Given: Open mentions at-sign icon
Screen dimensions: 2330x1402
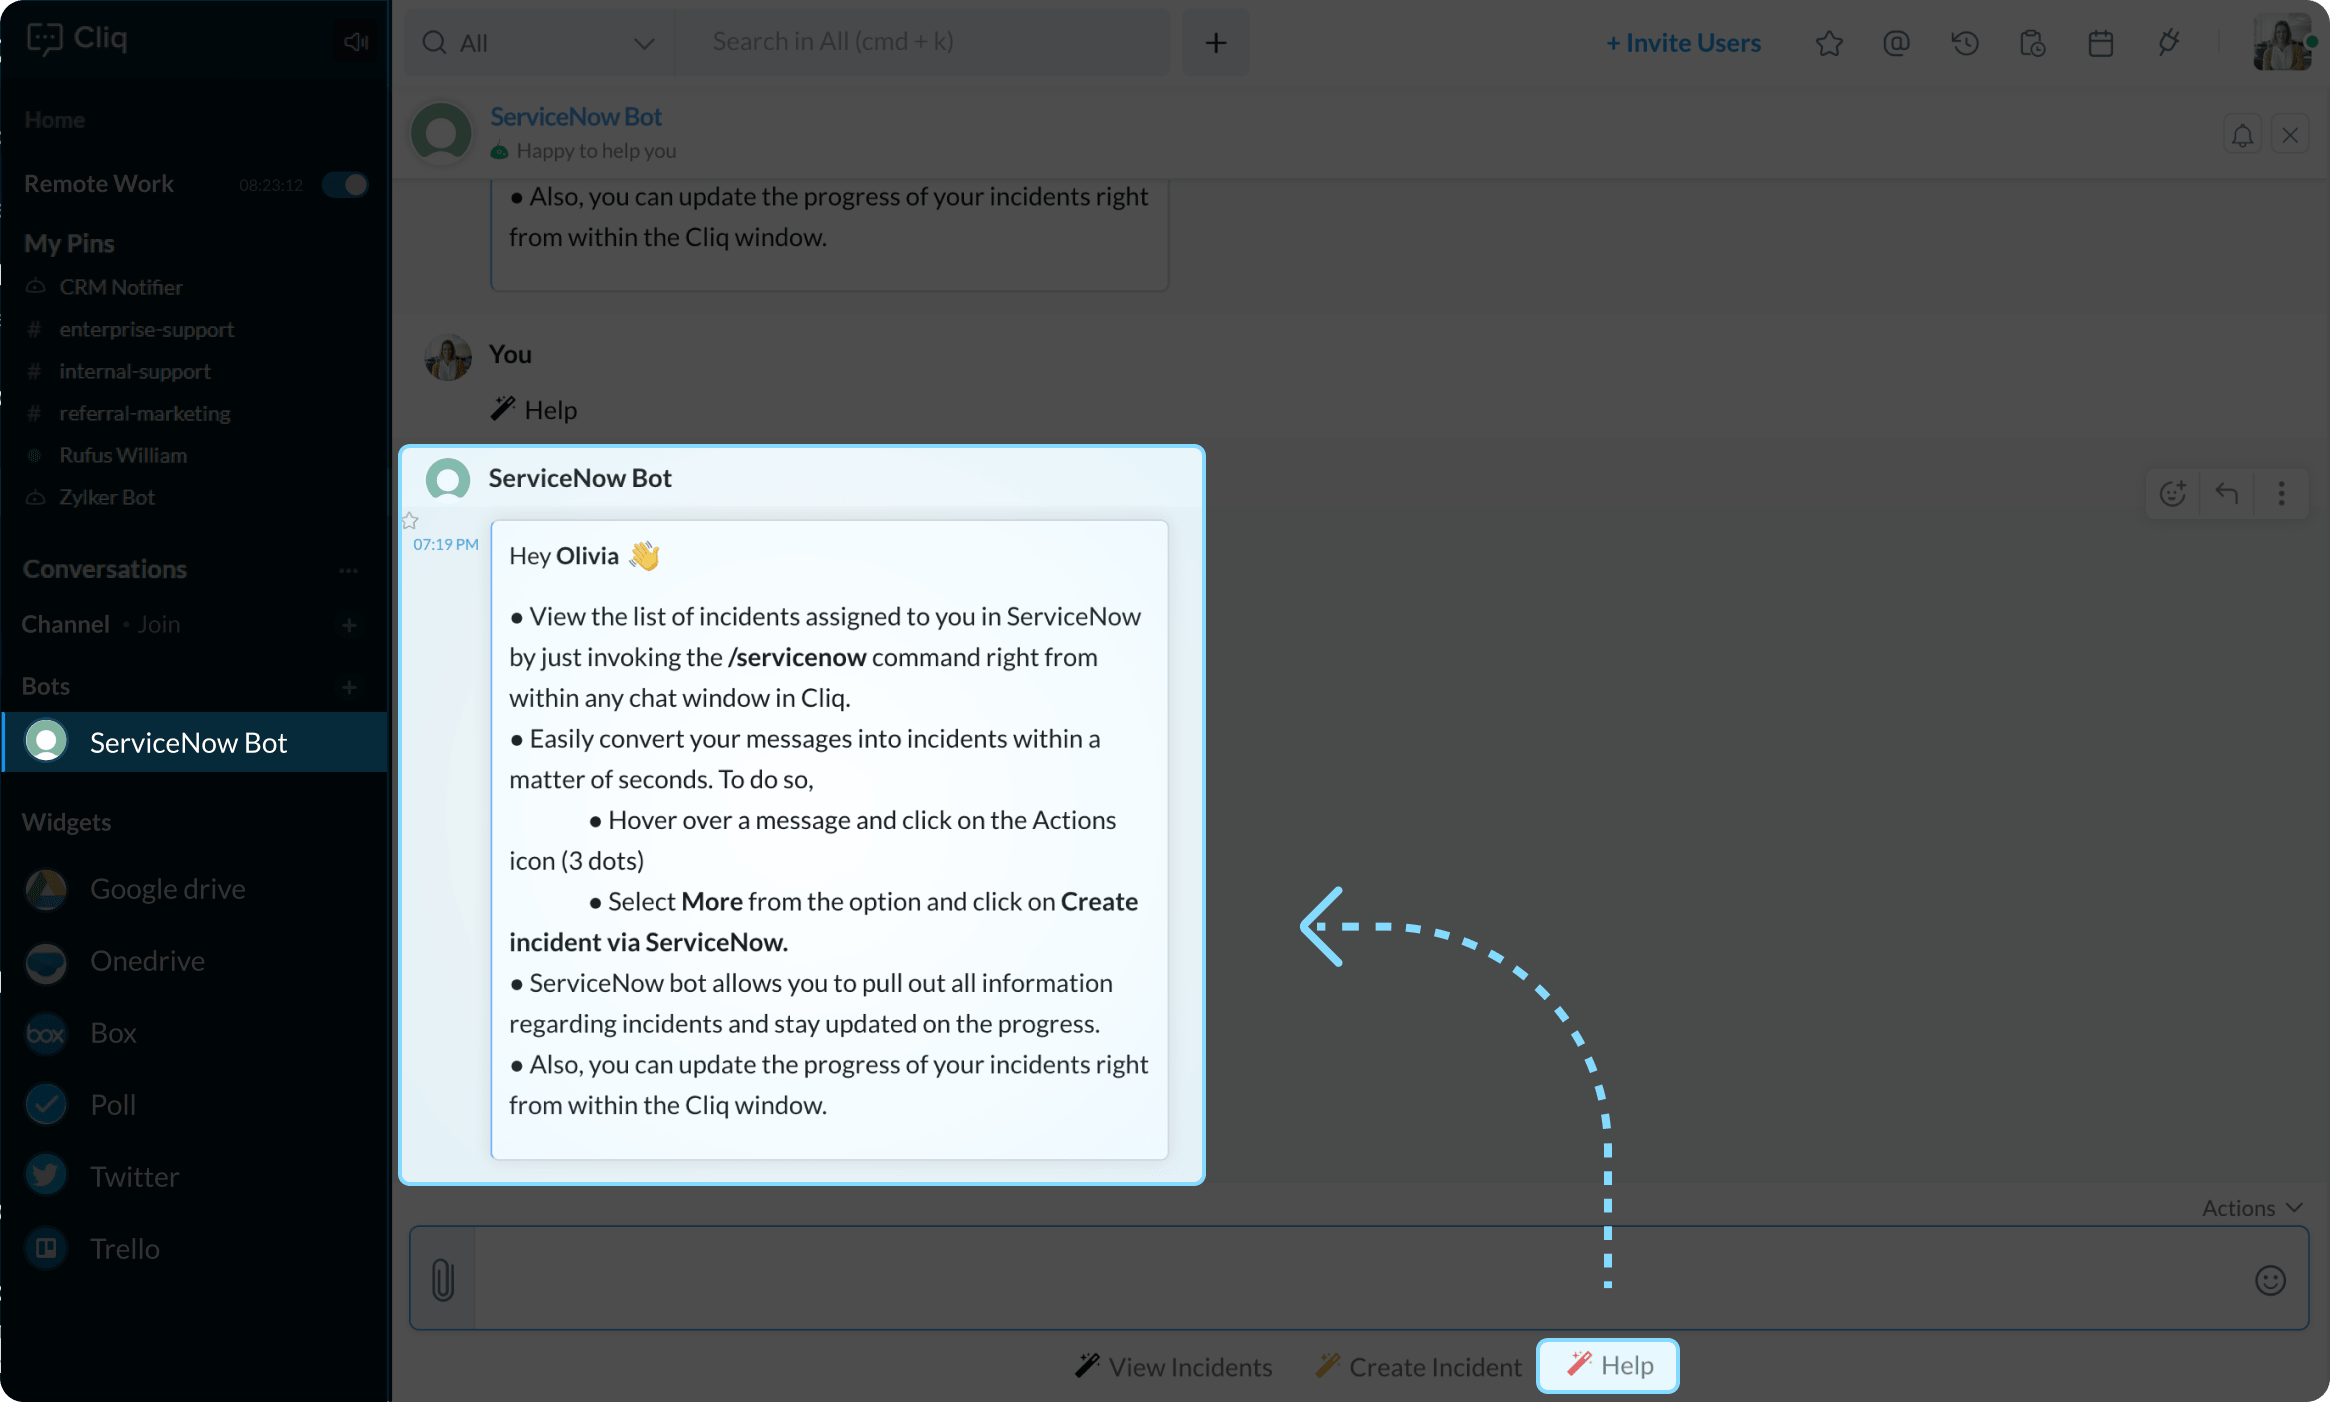Looking at the screenshot, I should [1896, 43].
